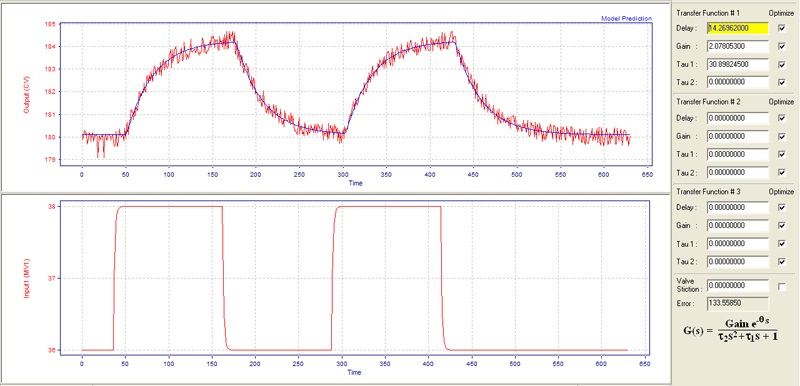Toggle Optimize checkbox for Transfer Function #3 Tau 1
The image size is (800, 386).
(x=782, y=244)
